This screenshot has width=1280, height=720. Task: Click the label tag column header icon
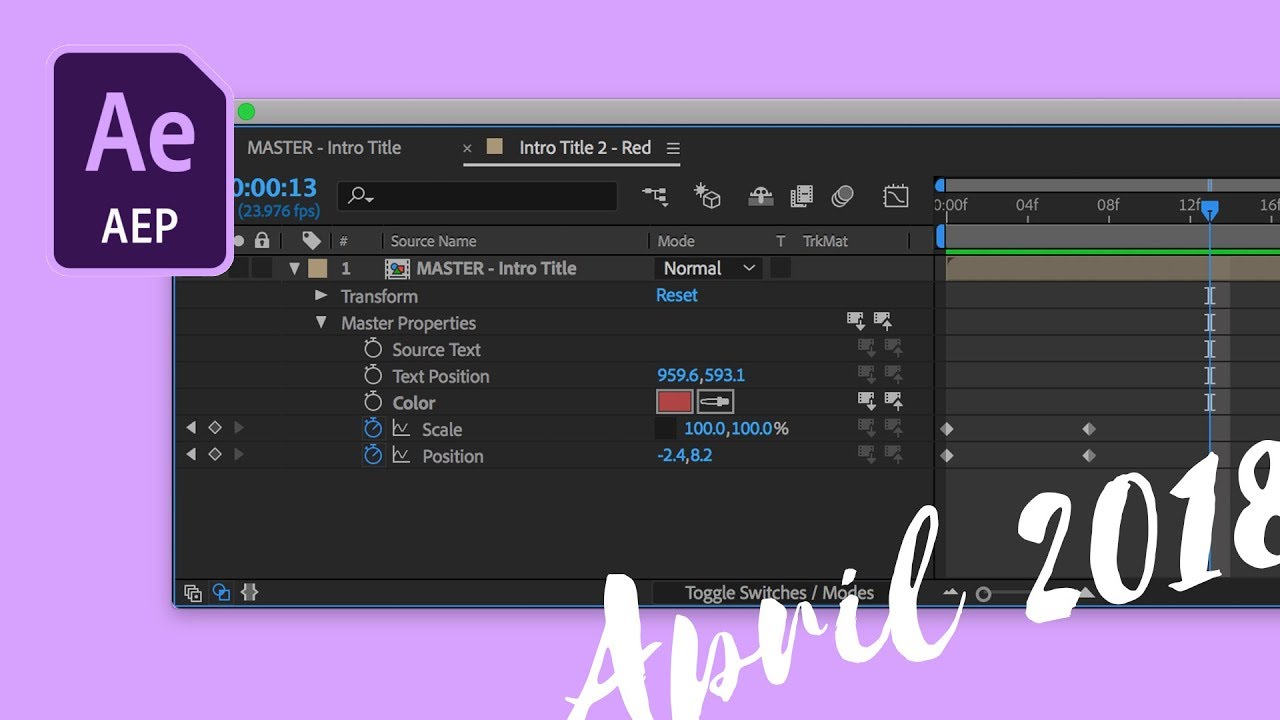coord(311,241)
